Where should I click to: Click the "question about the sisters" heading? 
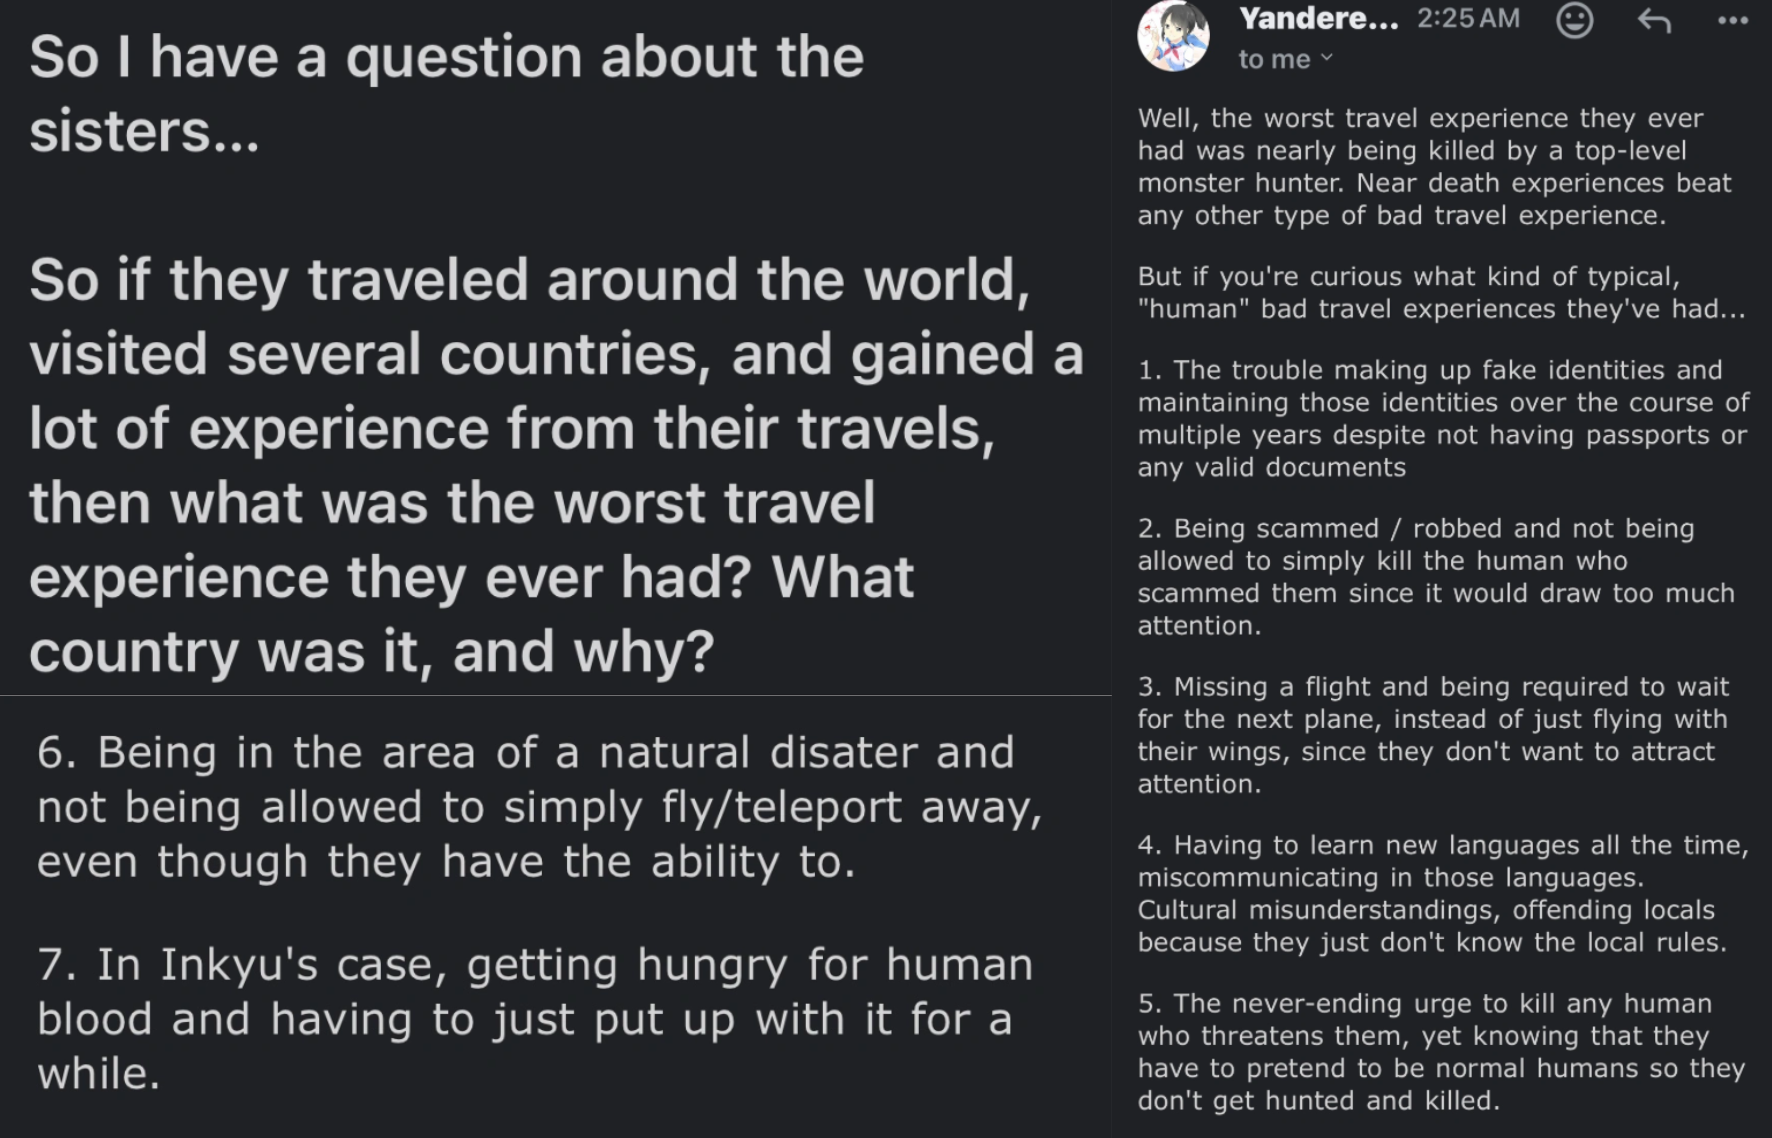[x=446, y=93]
